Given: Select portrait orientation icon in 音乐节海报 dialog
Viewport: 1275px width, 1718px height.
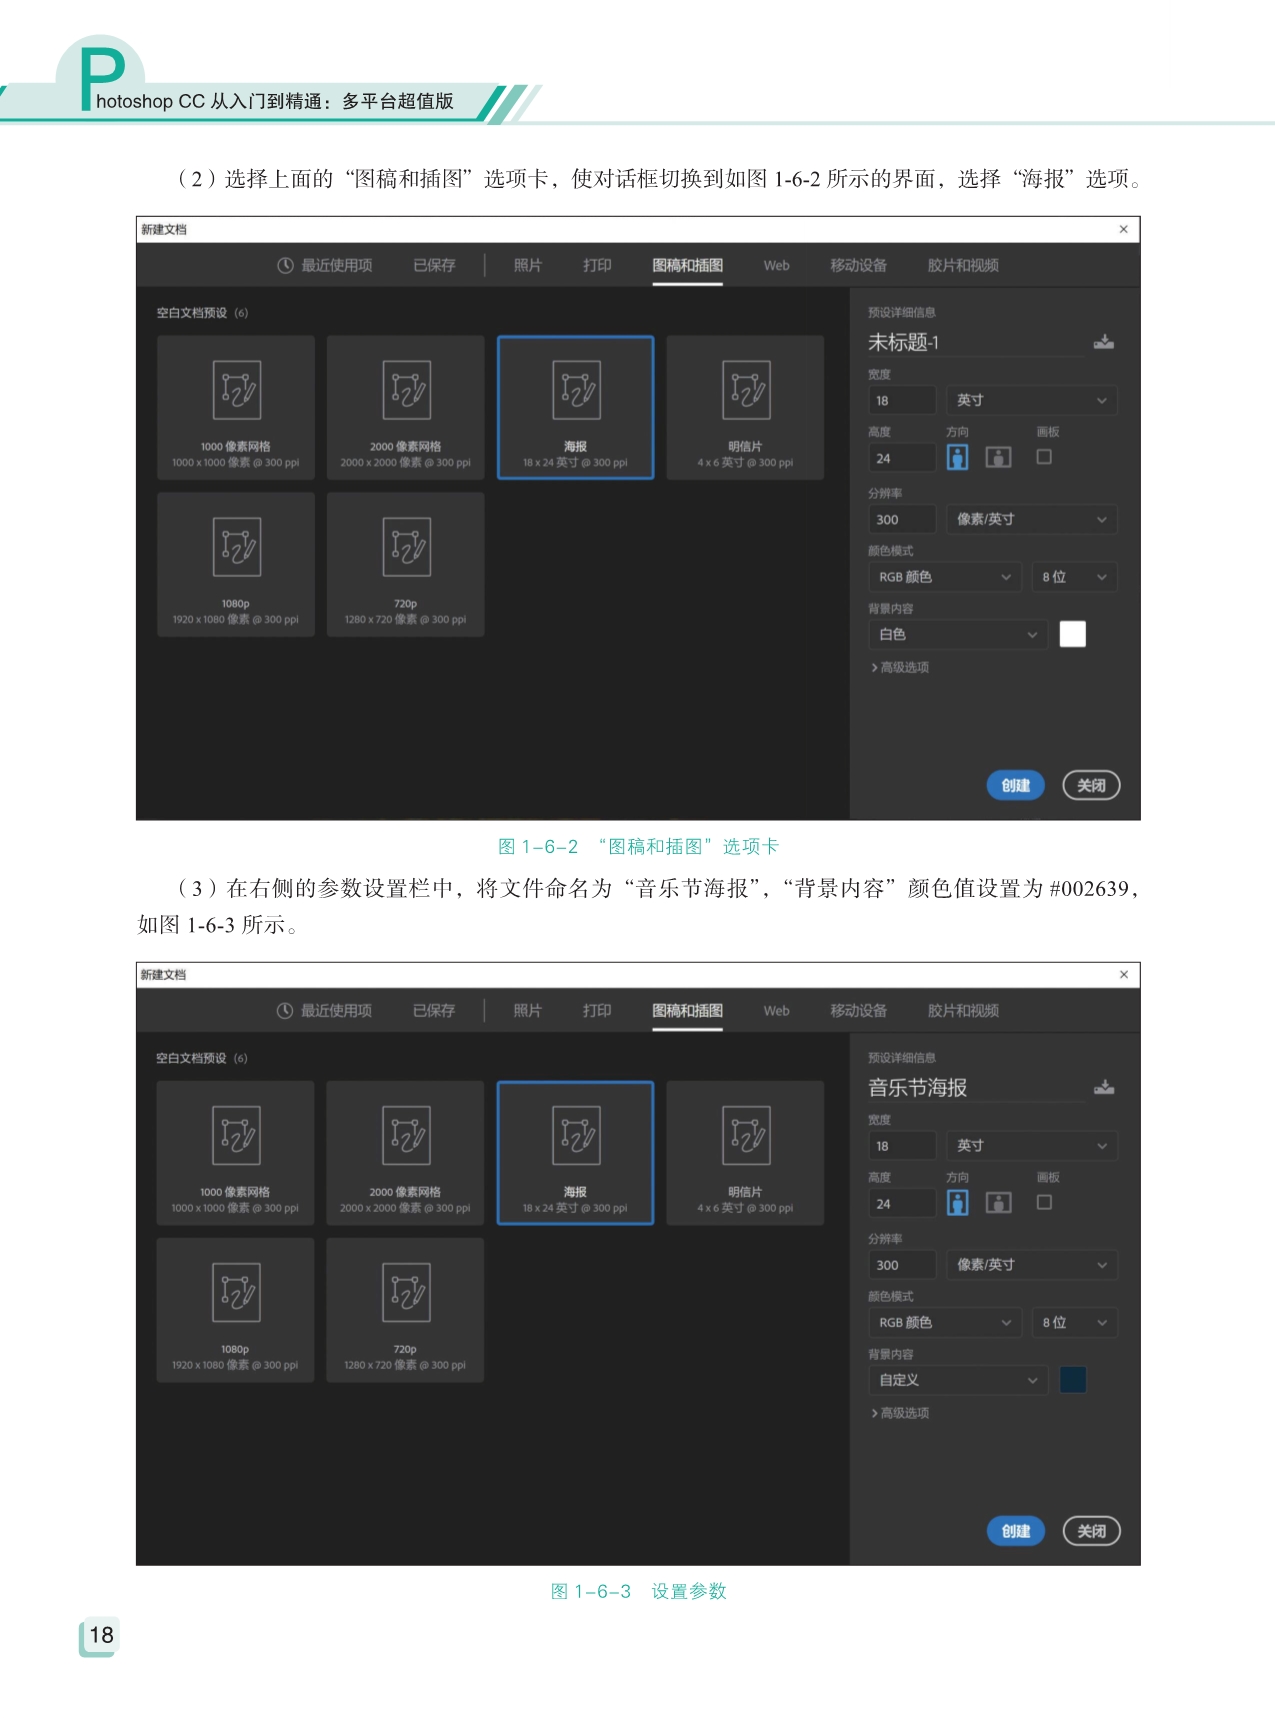Looking at the screenshot, I should (957, 1203).
